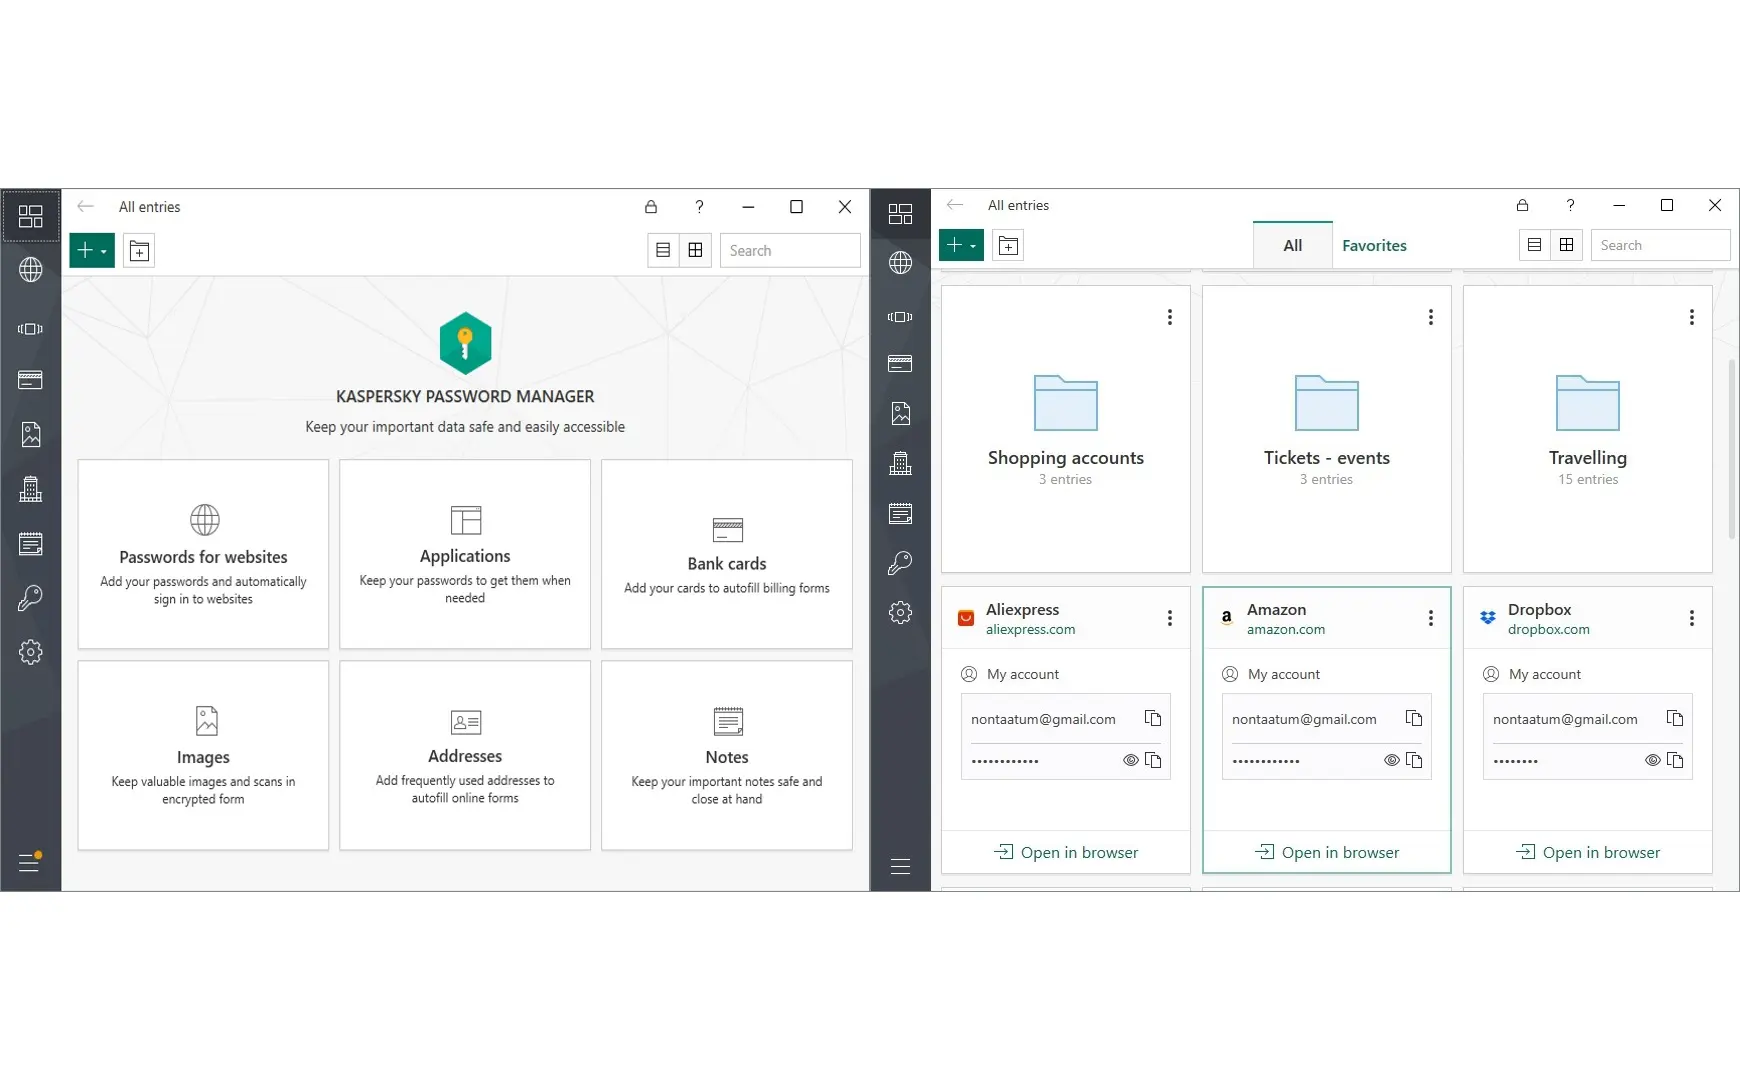
Task: Open Notes icon in right window sidebar
Action: (900, 513)
